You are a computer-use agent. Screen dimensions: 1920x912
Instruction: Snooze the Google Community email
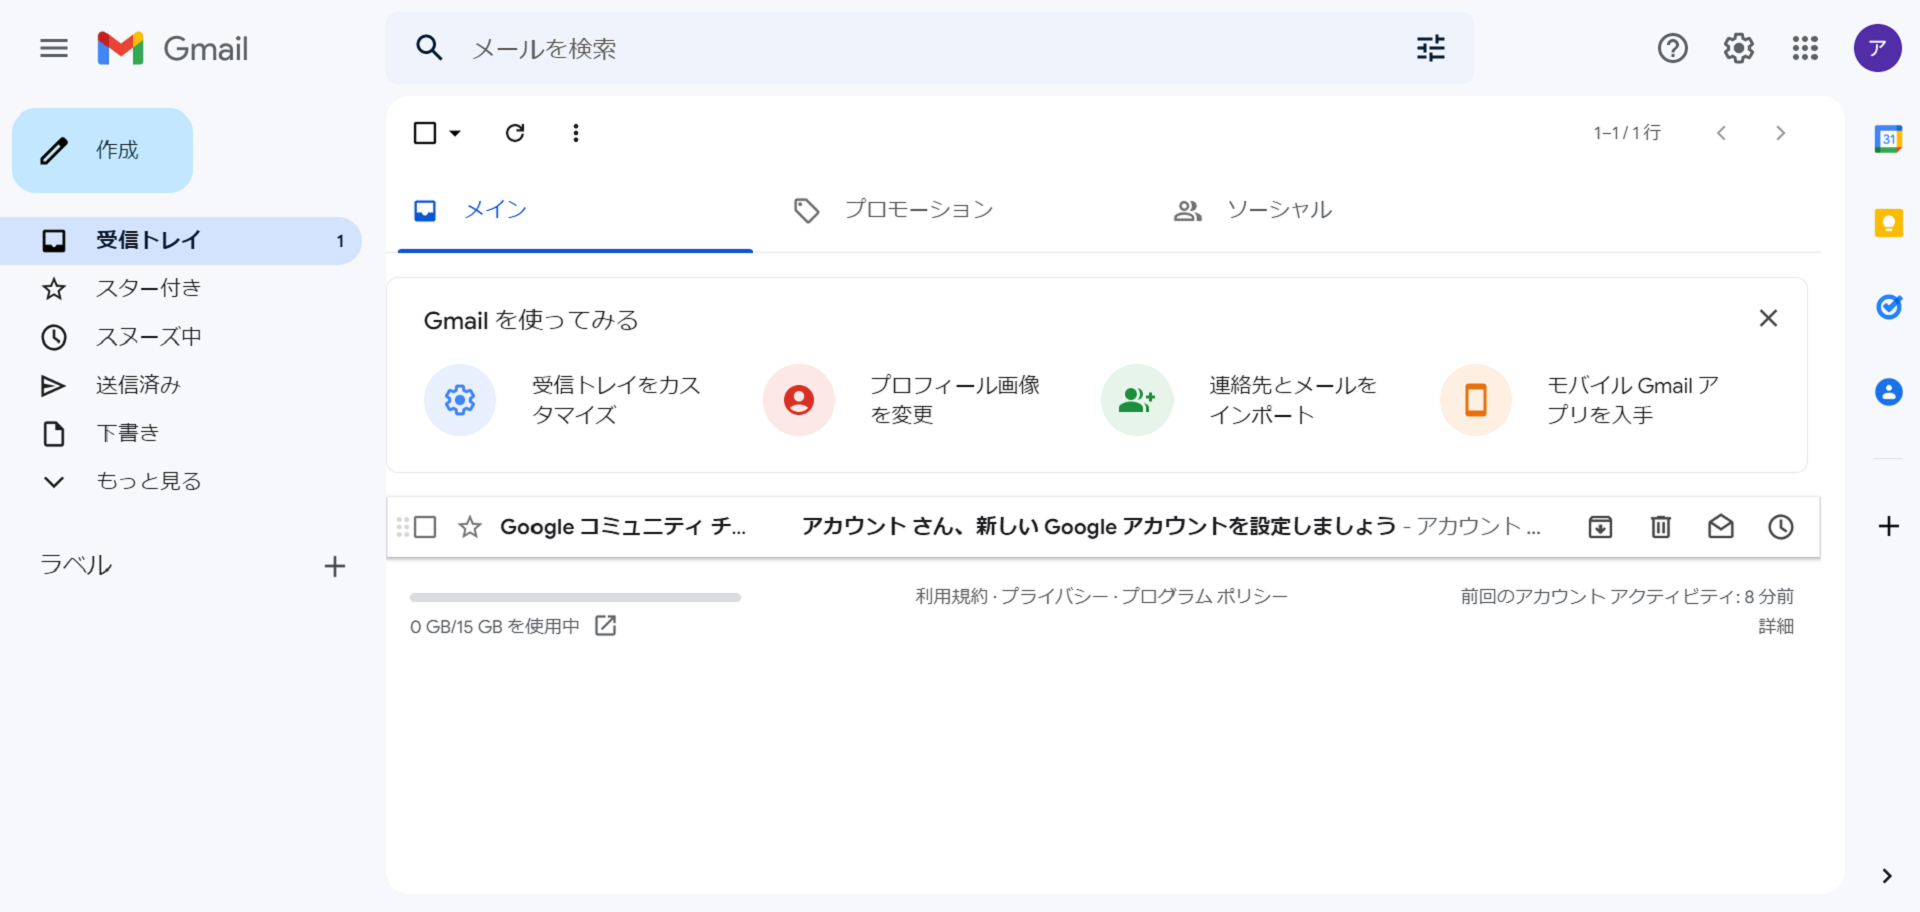click(1780, 527)
